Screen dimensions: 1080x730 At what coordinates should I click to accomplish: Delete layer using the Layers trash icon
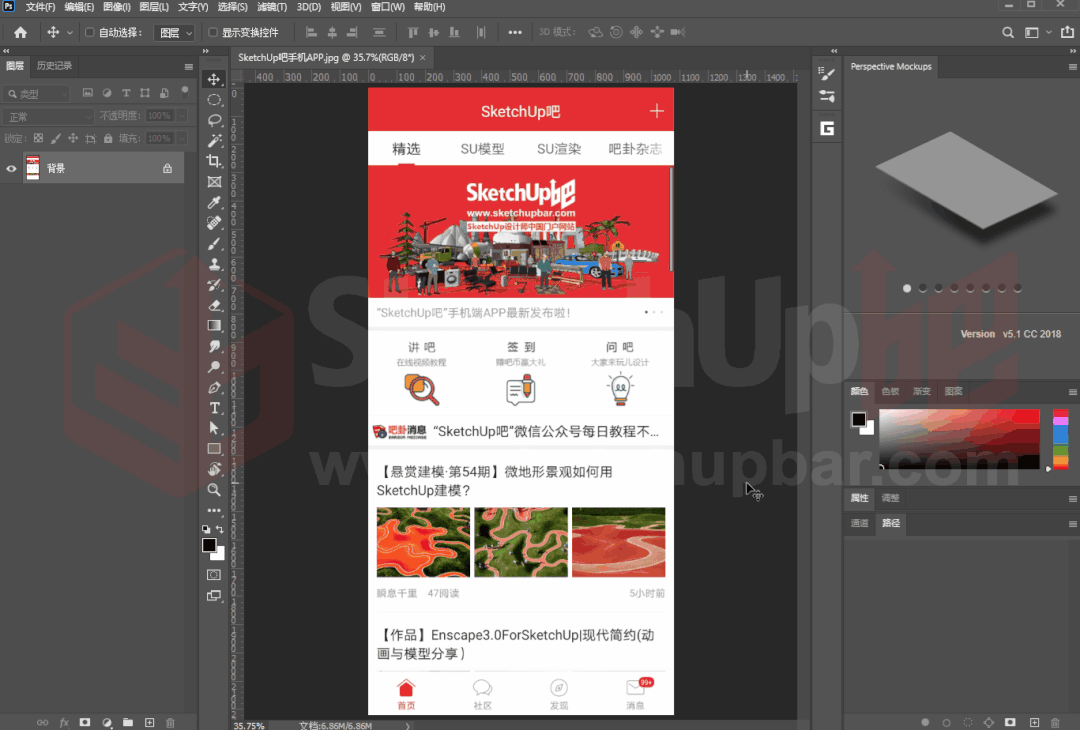coord(170,722)
